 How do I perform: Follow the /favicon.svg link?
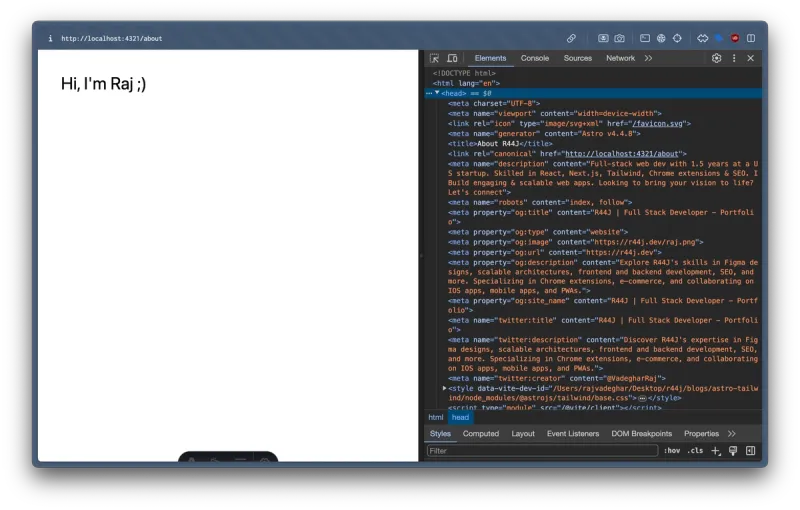[657, 123]
